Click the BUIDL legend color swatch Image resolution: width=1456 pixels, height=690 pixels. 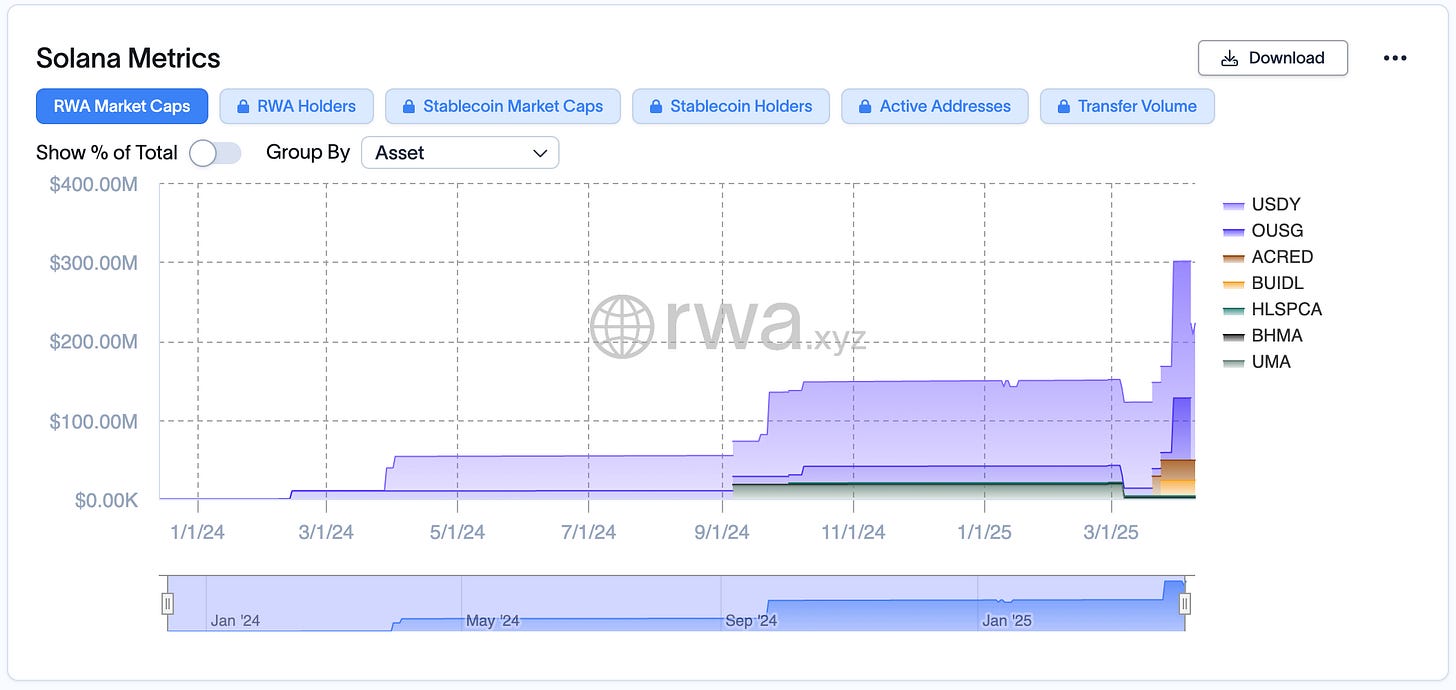pyautogui.click(x=1233, y=284)
